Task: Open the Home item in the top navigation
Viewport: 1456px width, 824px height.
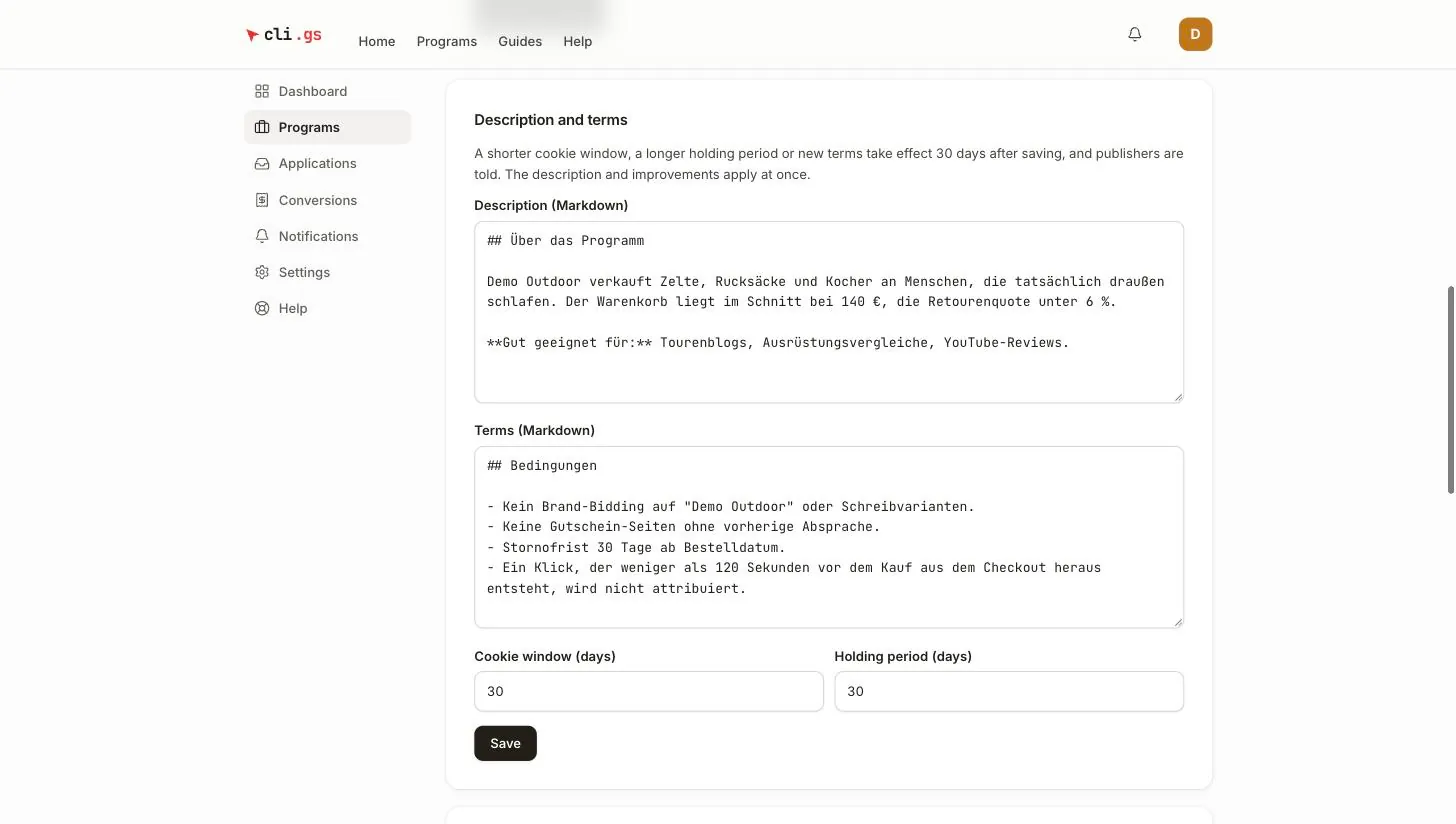Action: pos(377,41)
